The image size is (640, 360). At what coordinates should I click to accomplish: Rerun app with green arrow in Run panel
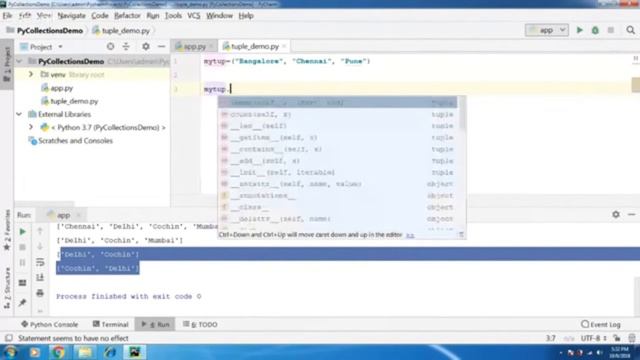pos(22,231)
